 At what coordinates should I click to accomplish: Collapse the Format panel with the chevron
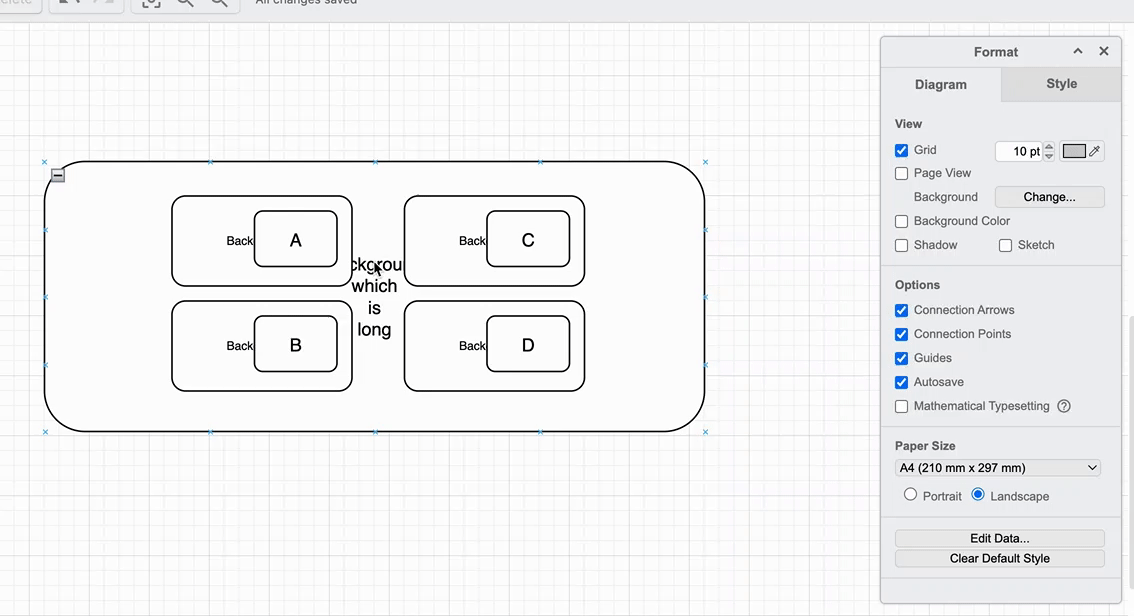point(1078,51)
